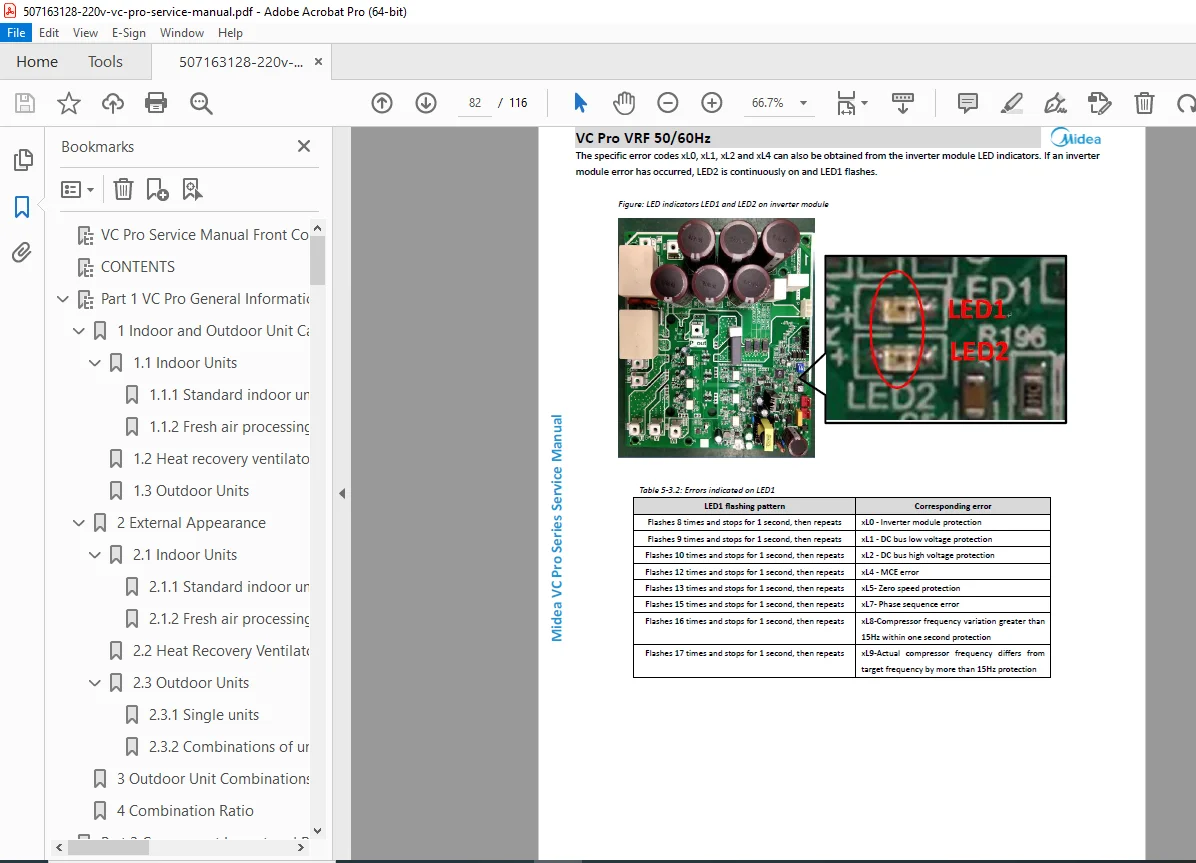Collapse Part 1 VC Pro General Information
1196x863 pixels.
(x=63, y=299)
